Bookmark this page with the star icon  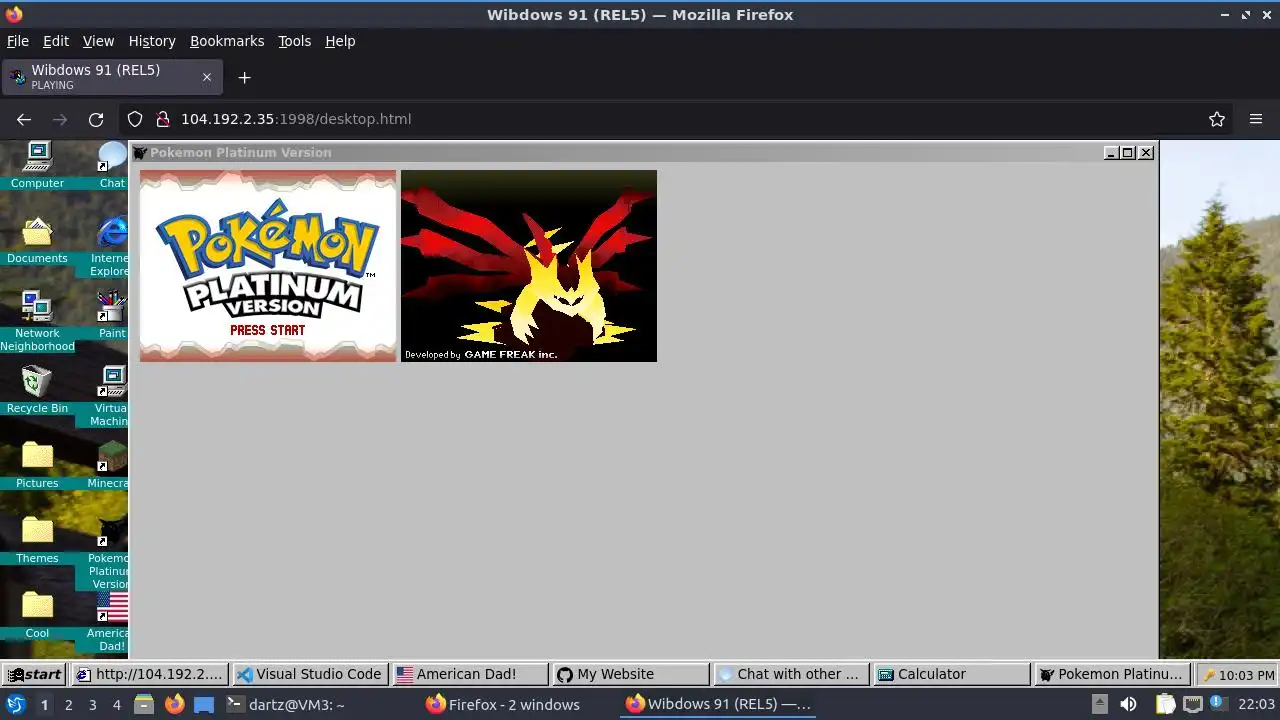(1217, 119)
